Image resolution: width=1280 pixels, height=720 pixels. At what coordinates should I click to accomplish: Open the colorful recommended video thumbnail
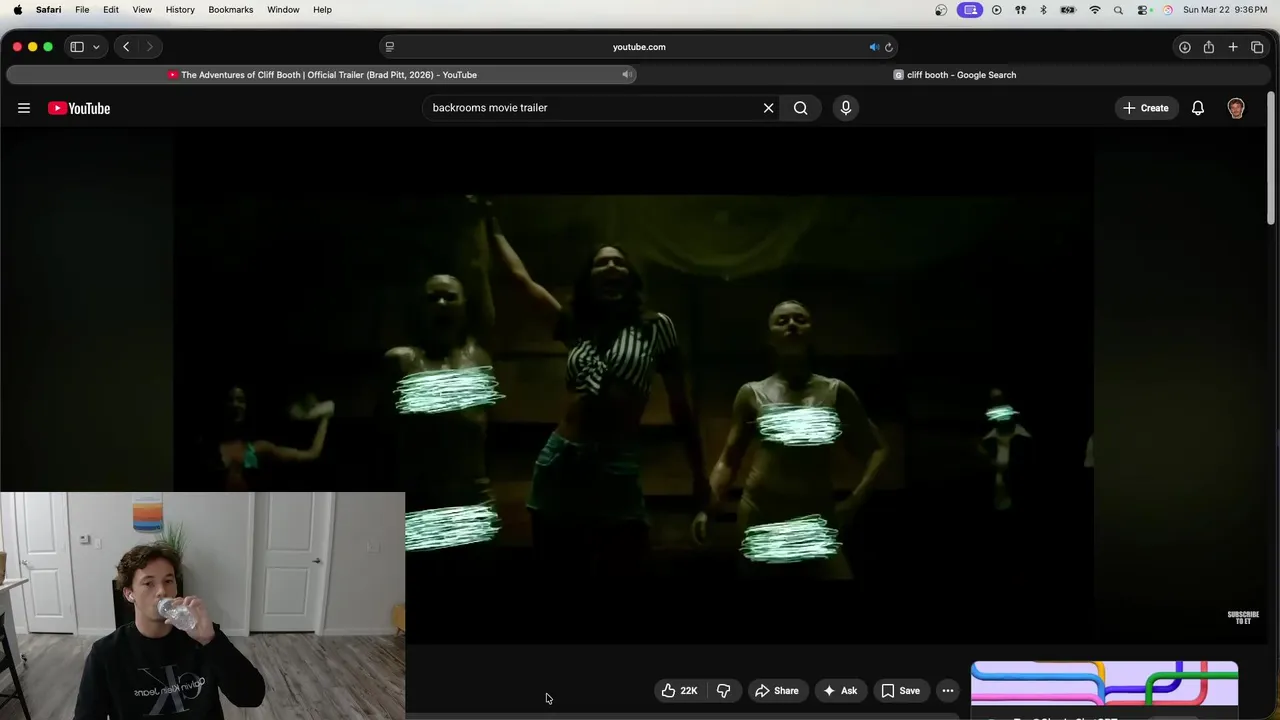coord(1104,685)
